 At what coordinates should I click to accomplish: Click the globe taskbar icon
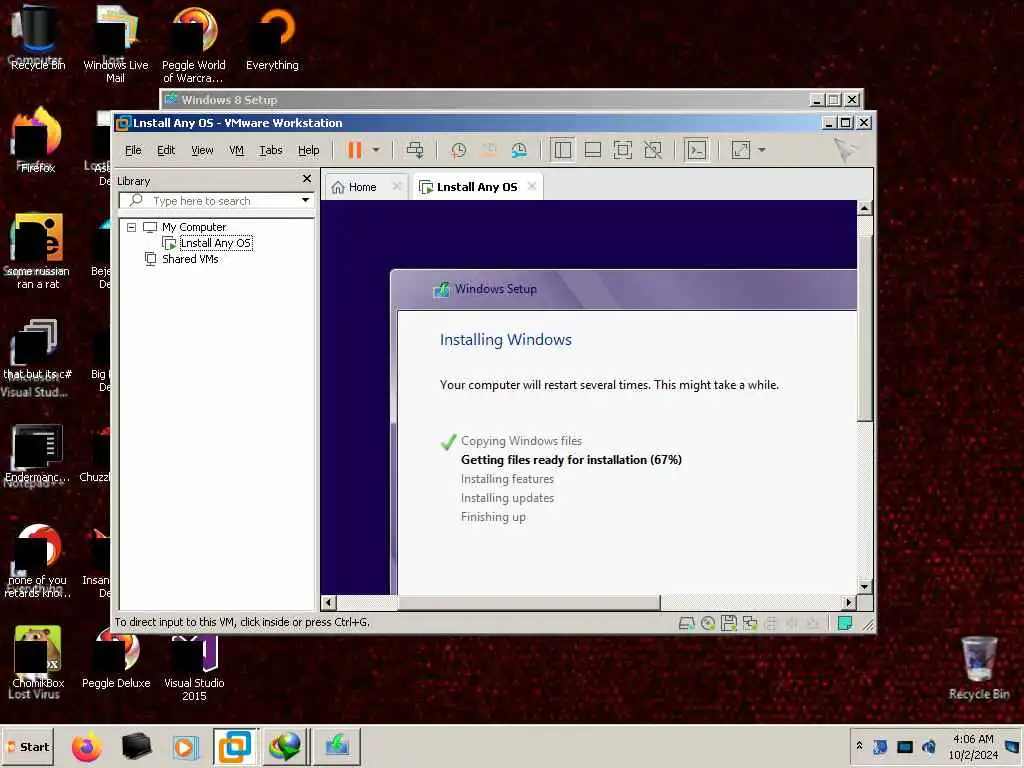click(x=285, y=746)
